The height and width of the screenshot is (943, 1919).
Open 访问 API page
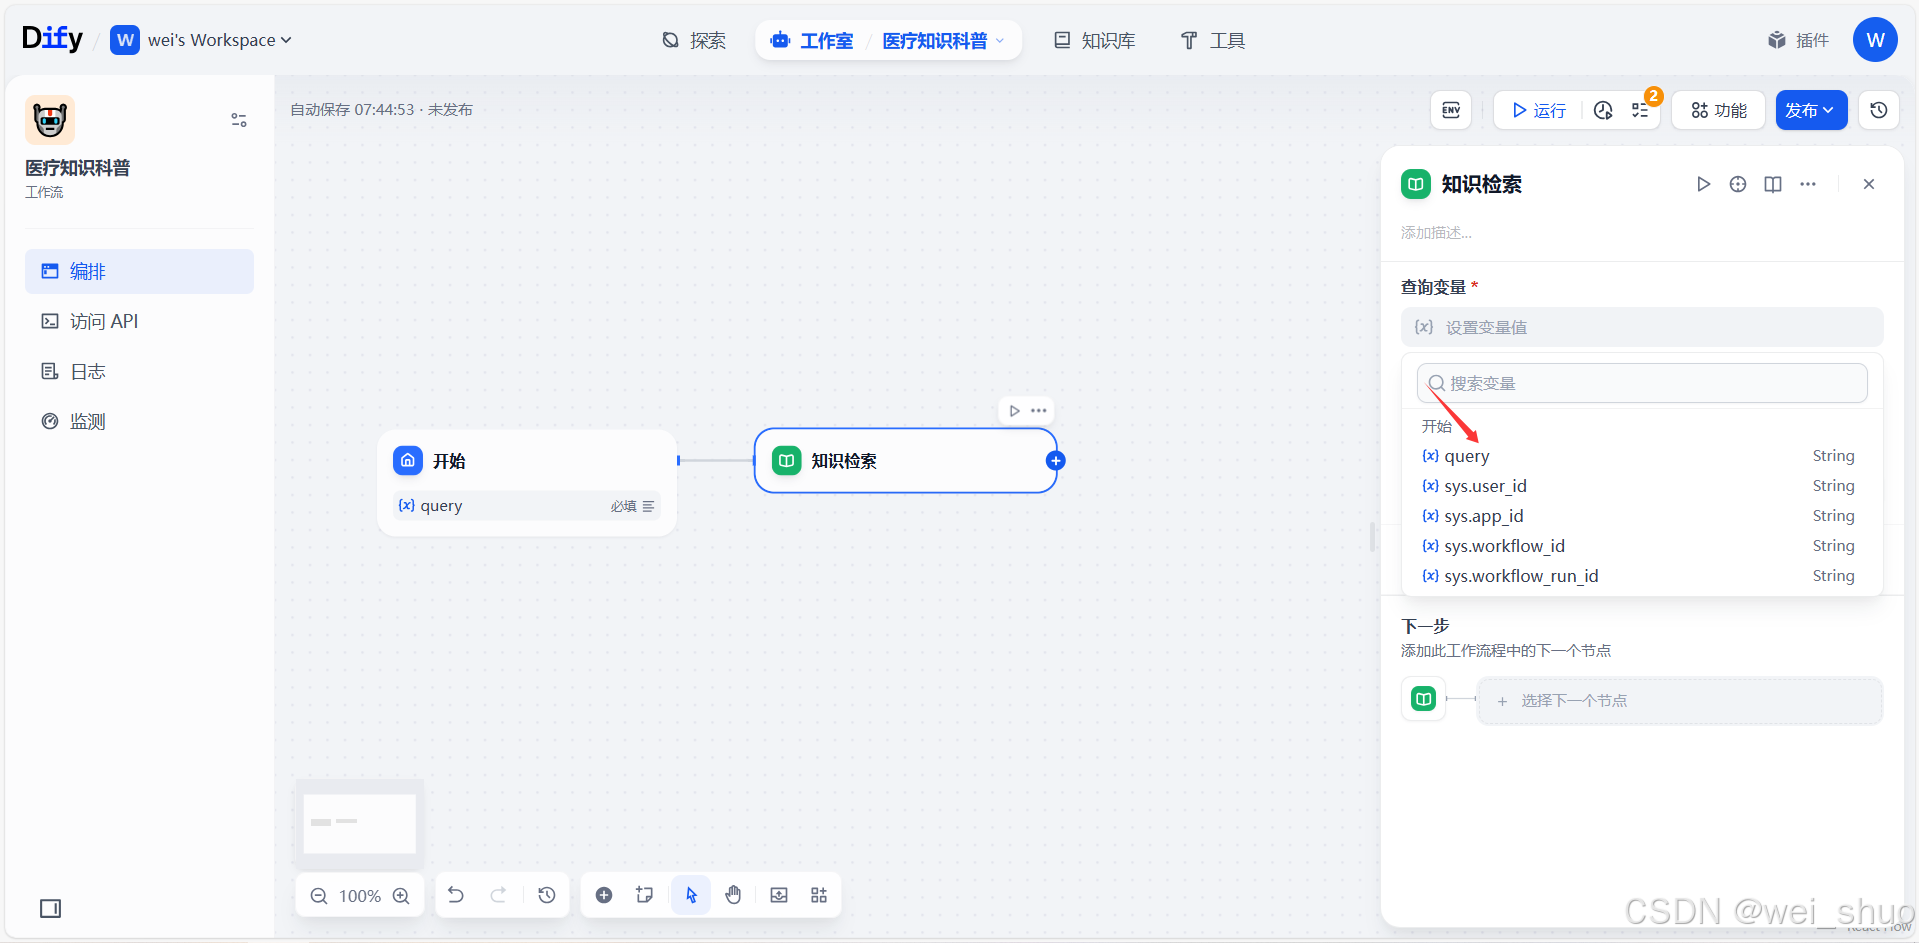139,321
